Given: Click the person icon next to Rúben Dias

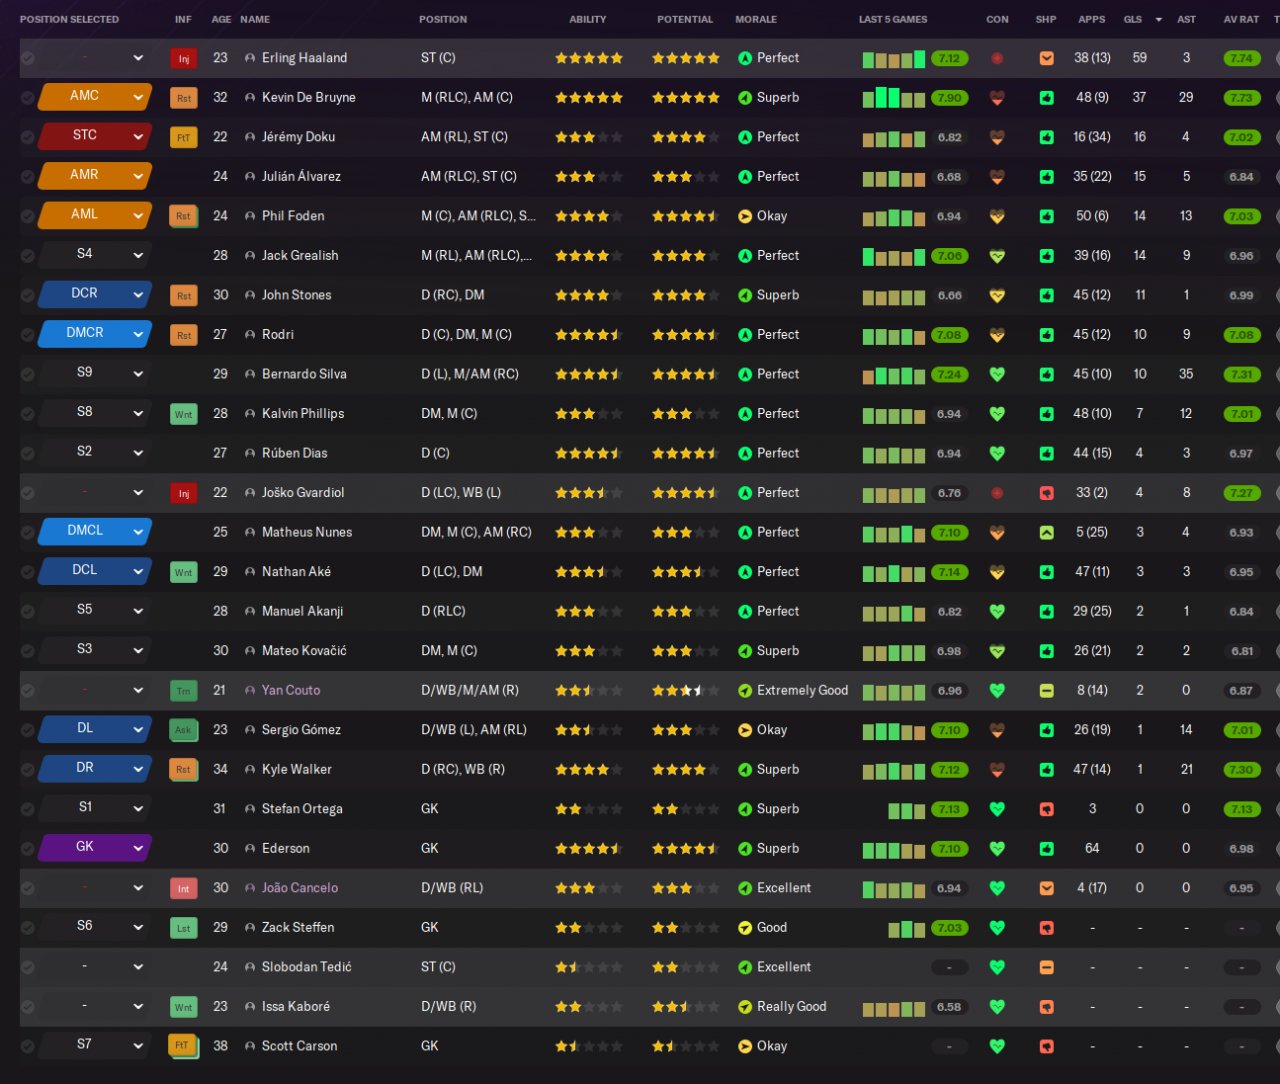Looking at the screenshot, I should [x=250, y=453].
